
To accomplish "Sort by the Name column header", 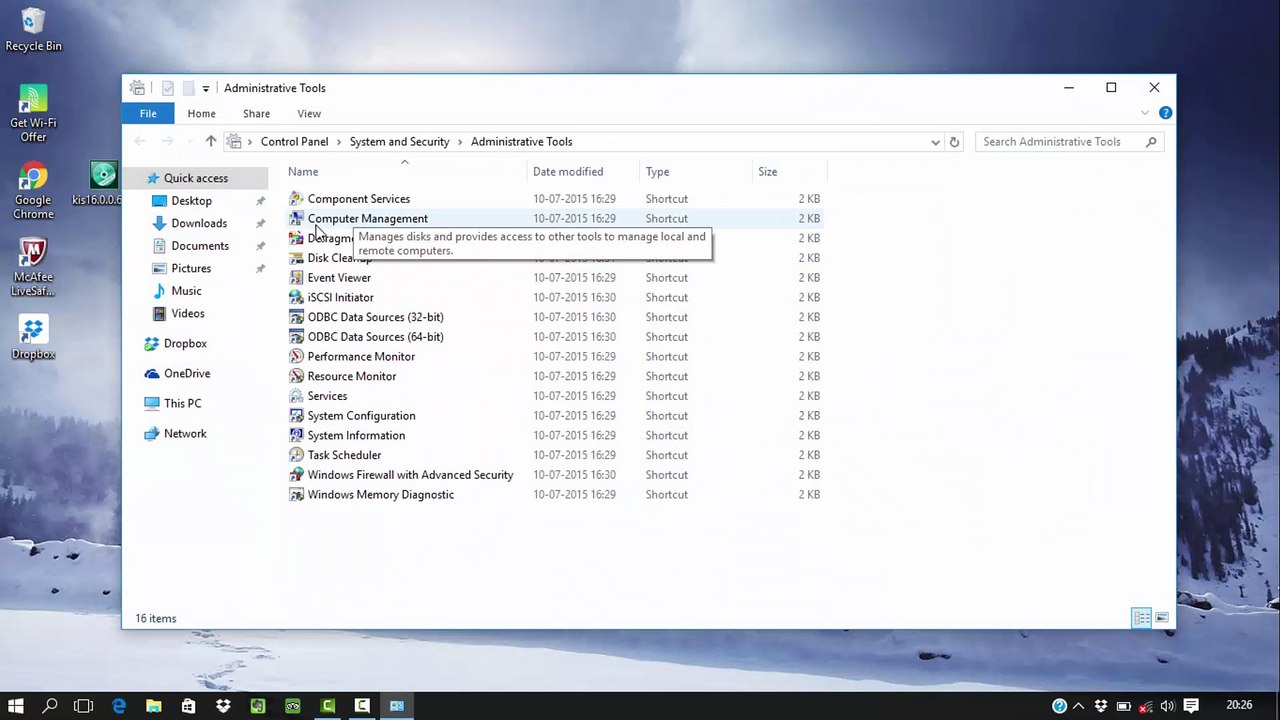I will (406, 172).
